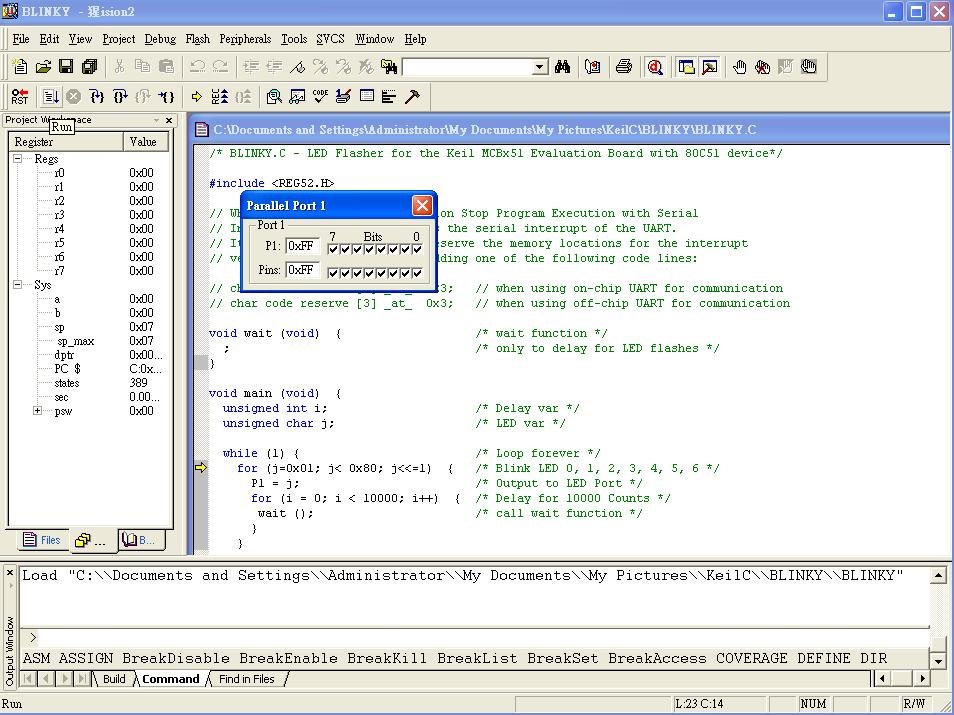Switch to the Build output tab

pyautogui.click(x=114, y=679)
